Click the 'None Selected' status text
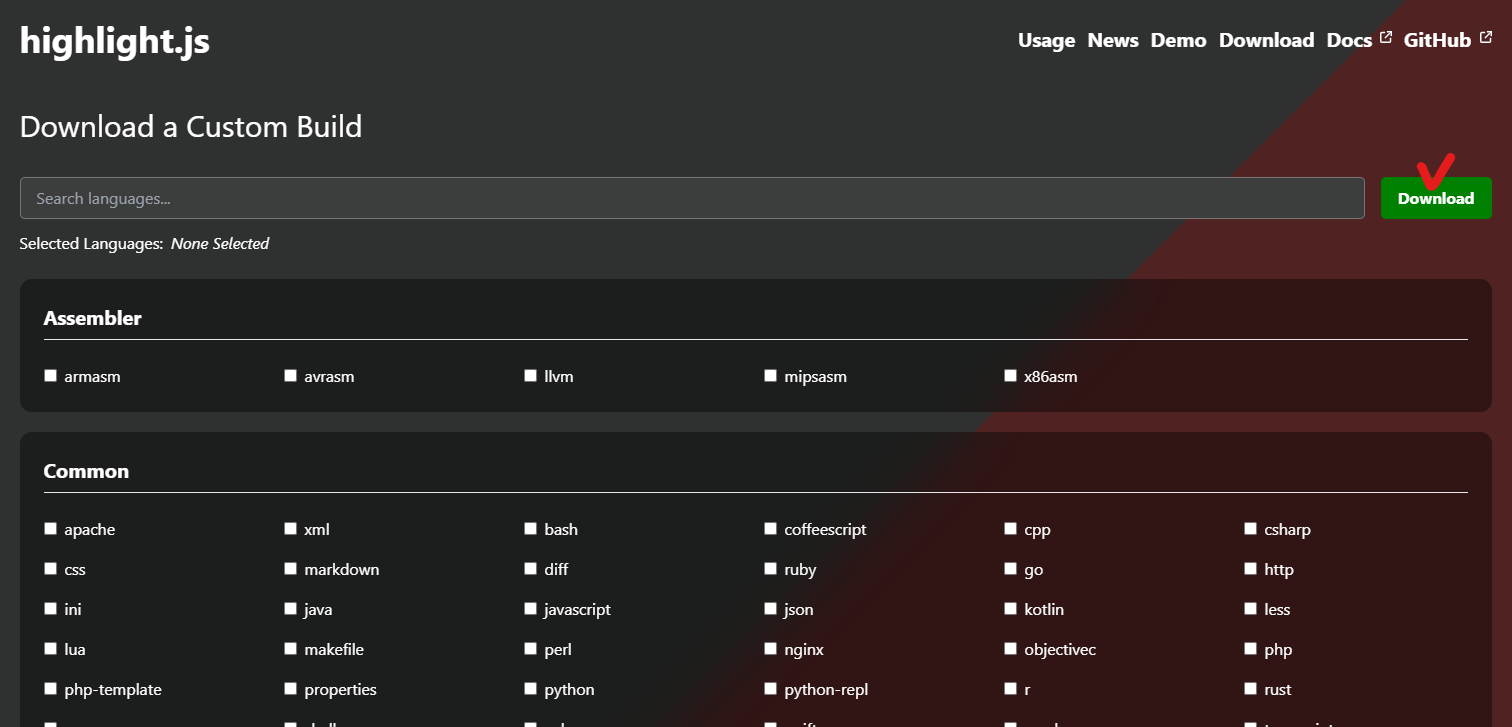Screen dimensions: 1512x727 220,243
